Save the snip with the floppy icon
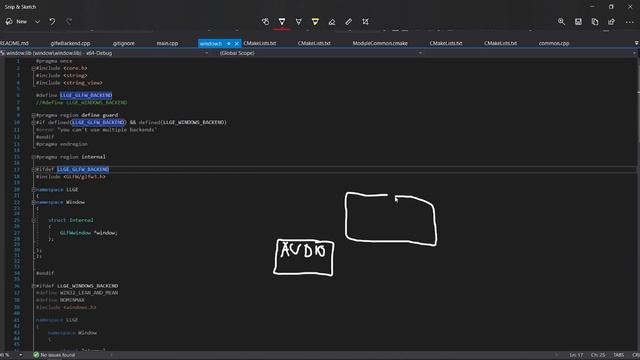This screenshot has width=640, height=360. 578,22
